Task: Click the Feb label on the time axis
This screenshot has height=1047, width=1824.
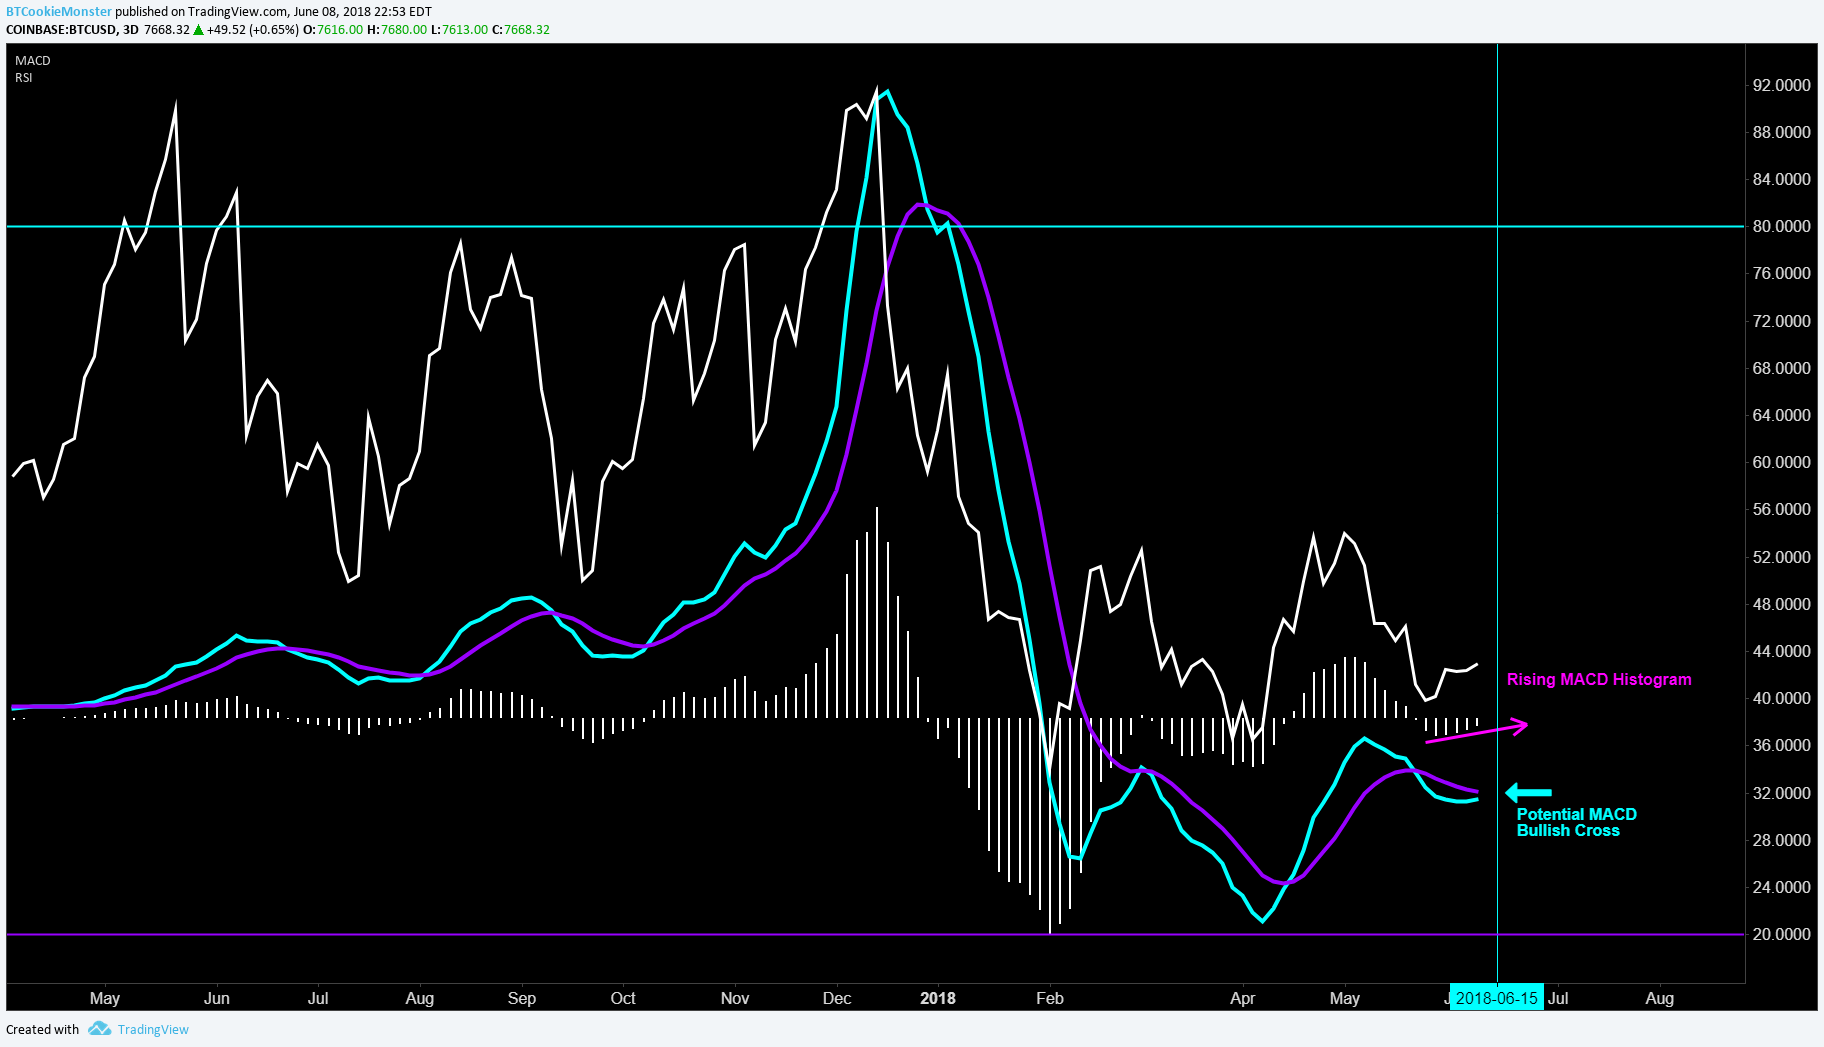Action: [1050, 998]
